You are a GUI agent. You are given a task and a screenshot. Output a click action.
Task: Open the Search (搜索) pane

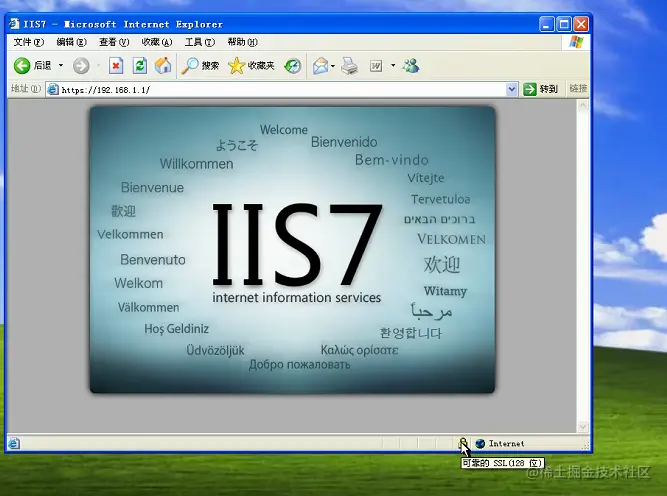(200, 66)
